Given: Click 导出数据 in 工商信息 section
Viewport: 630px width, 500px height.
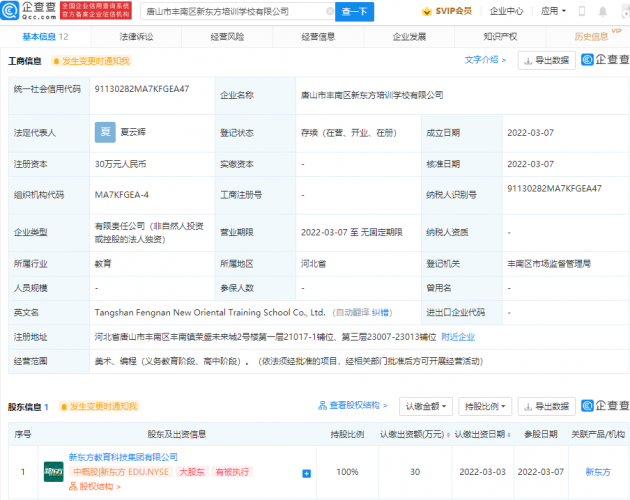Looking at the screenshot, I should 546,60.
